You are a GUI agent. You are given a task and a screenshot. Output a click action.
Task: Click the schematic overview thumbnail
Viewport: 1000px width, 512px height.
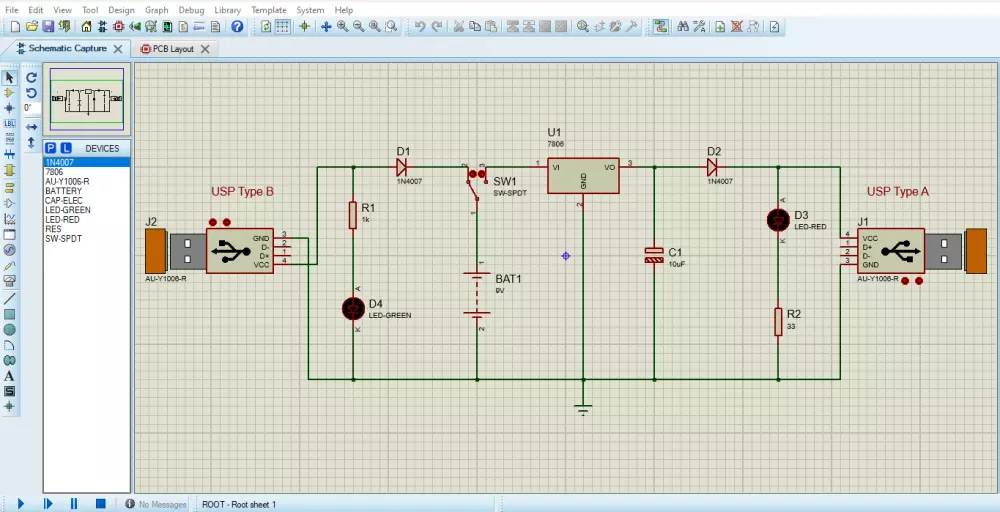[x=87, y=99]
